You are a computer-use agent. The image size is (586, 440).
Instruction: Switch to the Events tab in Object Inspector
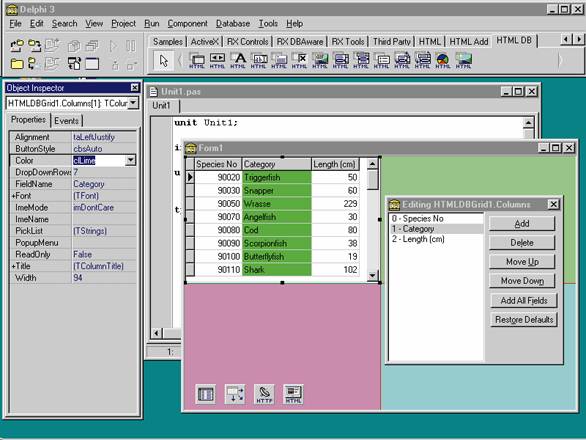pyautogui.click(x=66, y=121)
